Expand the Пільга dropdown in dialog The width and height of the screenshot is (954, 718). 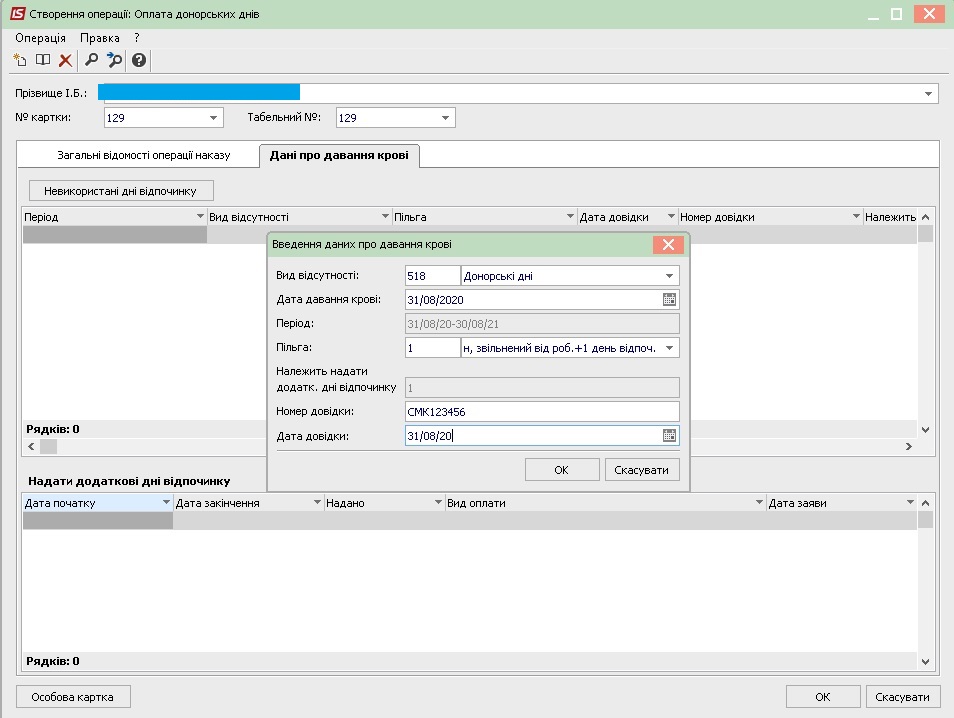(x=669, y=348)
